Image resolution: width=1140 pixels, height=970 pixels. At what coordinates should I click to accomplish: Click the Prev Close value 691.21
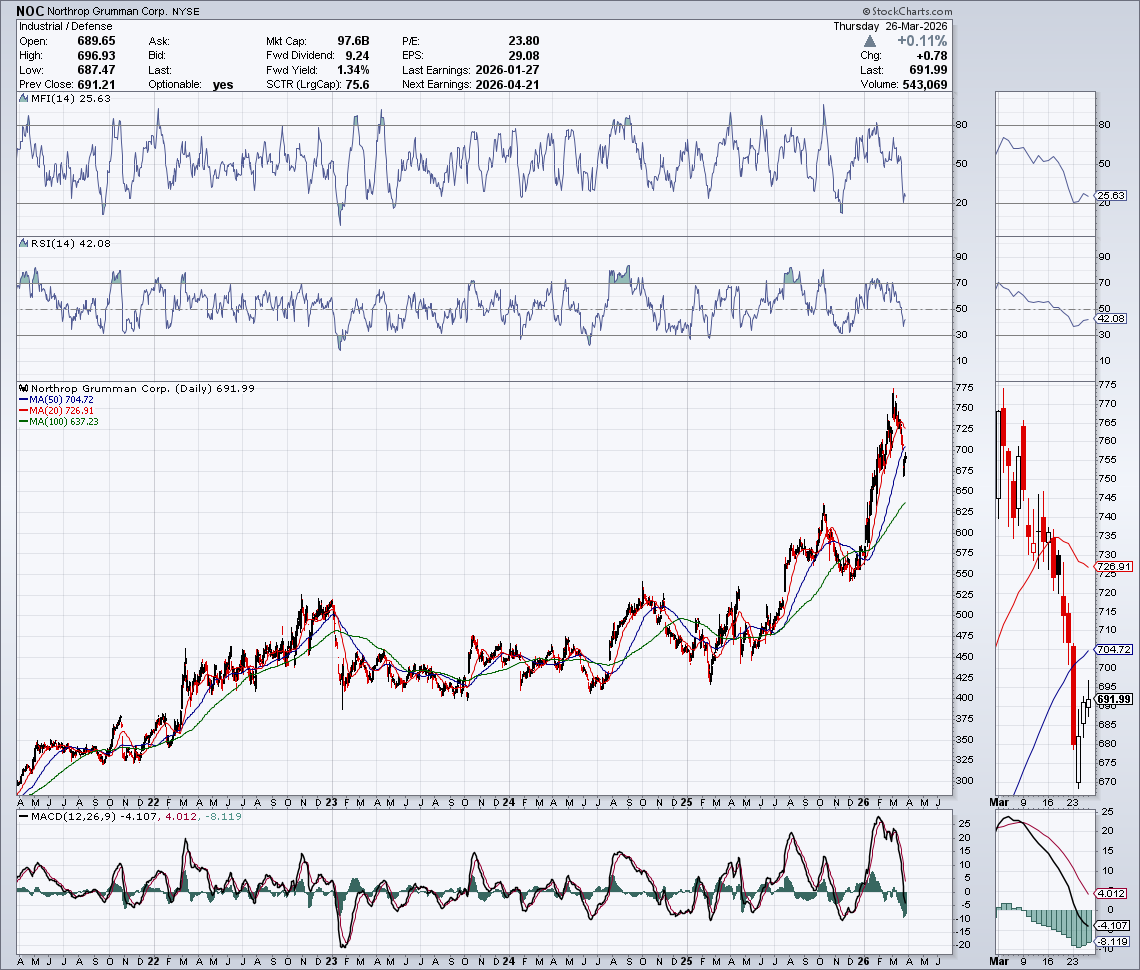[x=96, y=84]
